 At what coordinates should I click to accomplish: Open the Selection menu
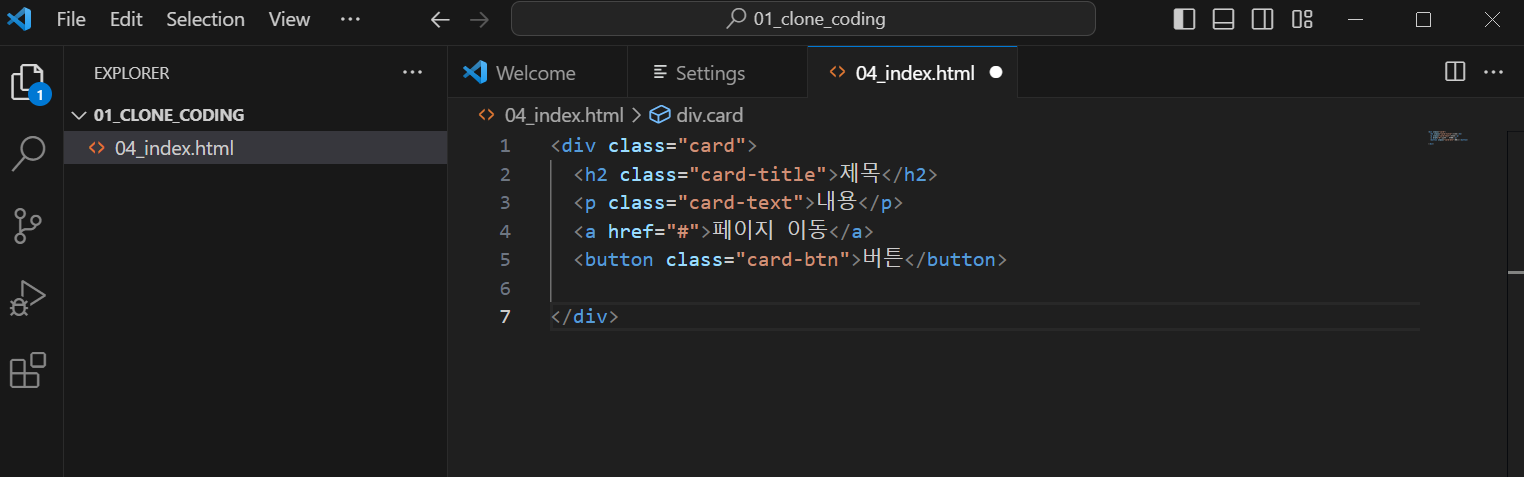point(205,19)
